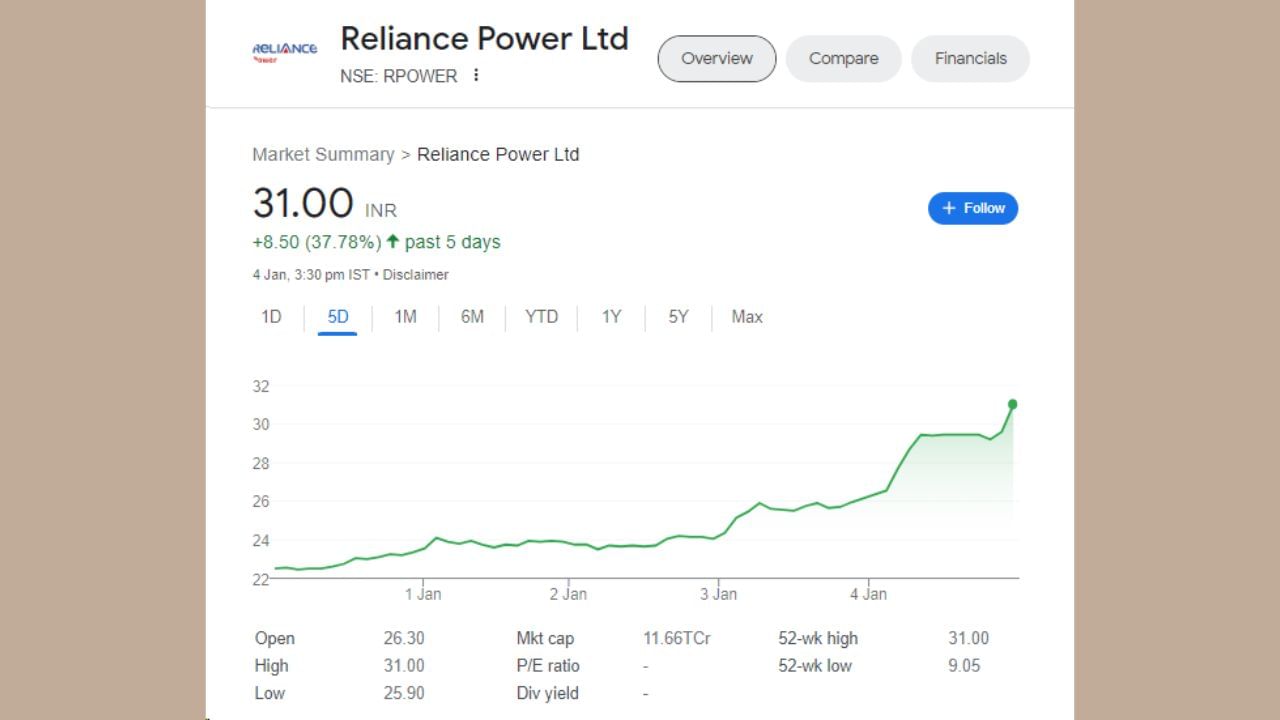Screen dimensions: 1280x720
Task: Click the 3 Jan axis label
Action: 718,594
